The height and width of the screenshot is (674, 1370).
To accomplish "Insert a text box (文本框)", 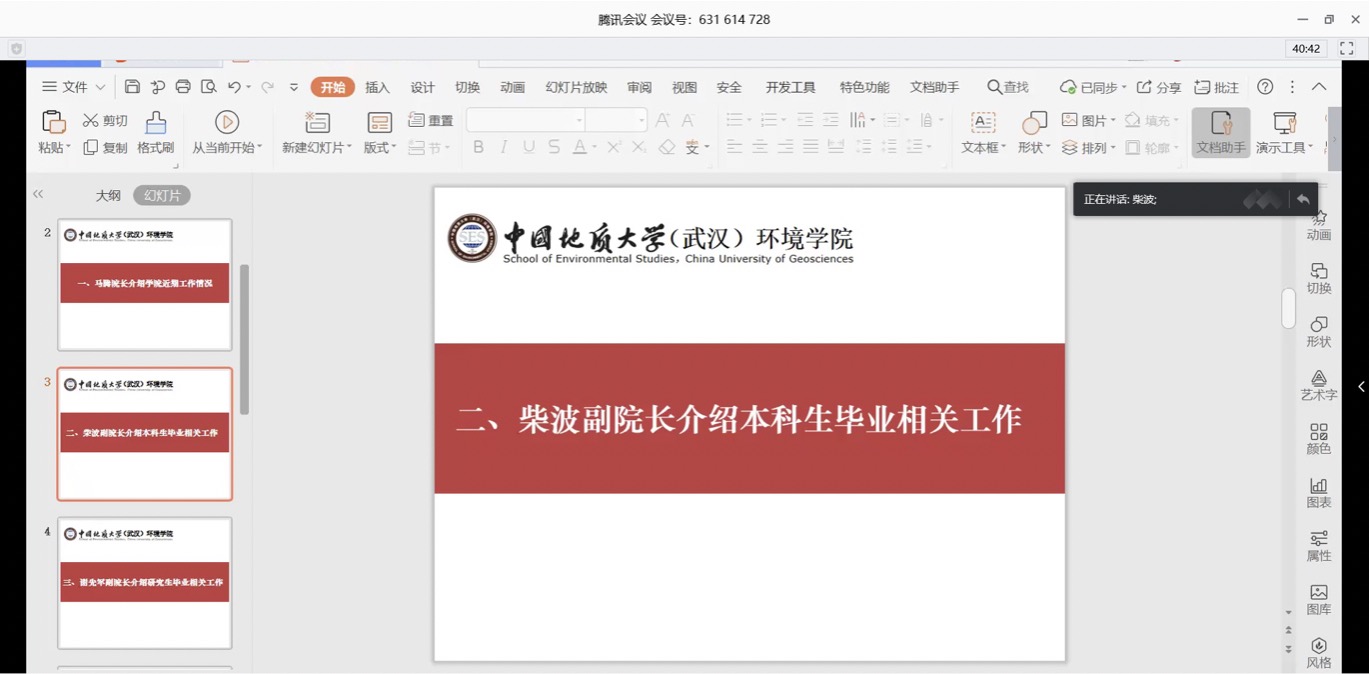I will [983, 132].
